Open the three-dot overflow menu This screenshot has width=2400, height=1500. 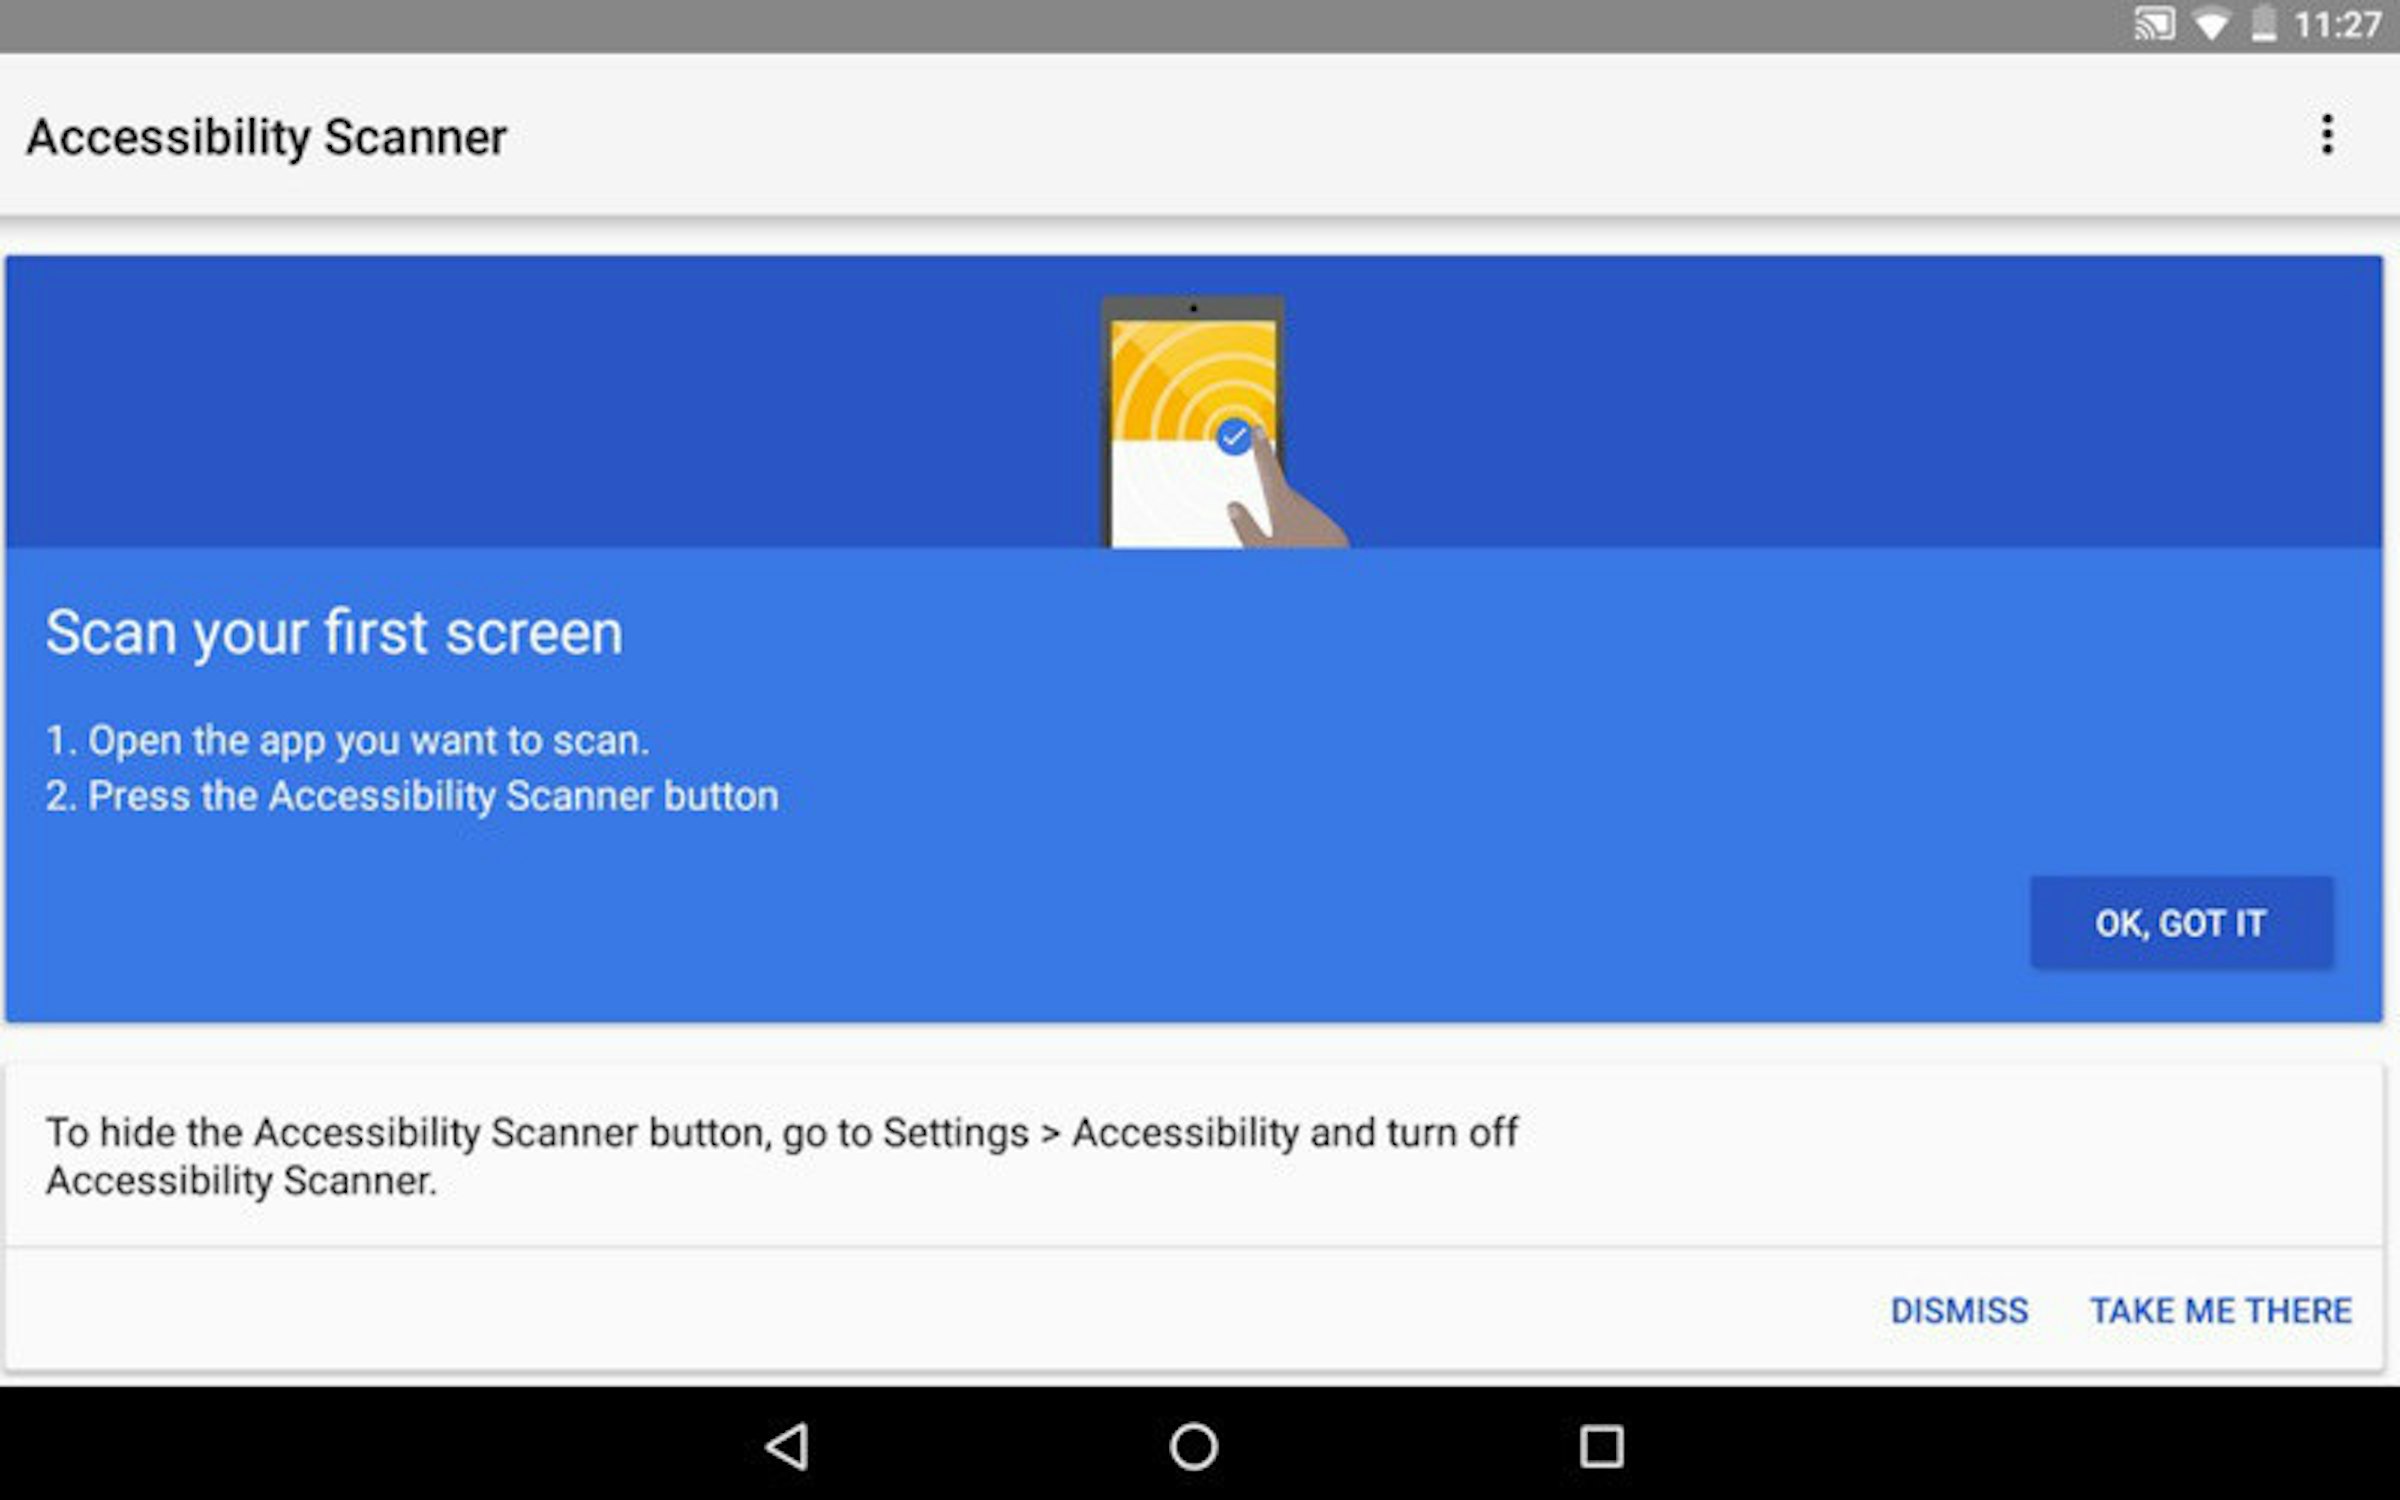(2327, 135)
